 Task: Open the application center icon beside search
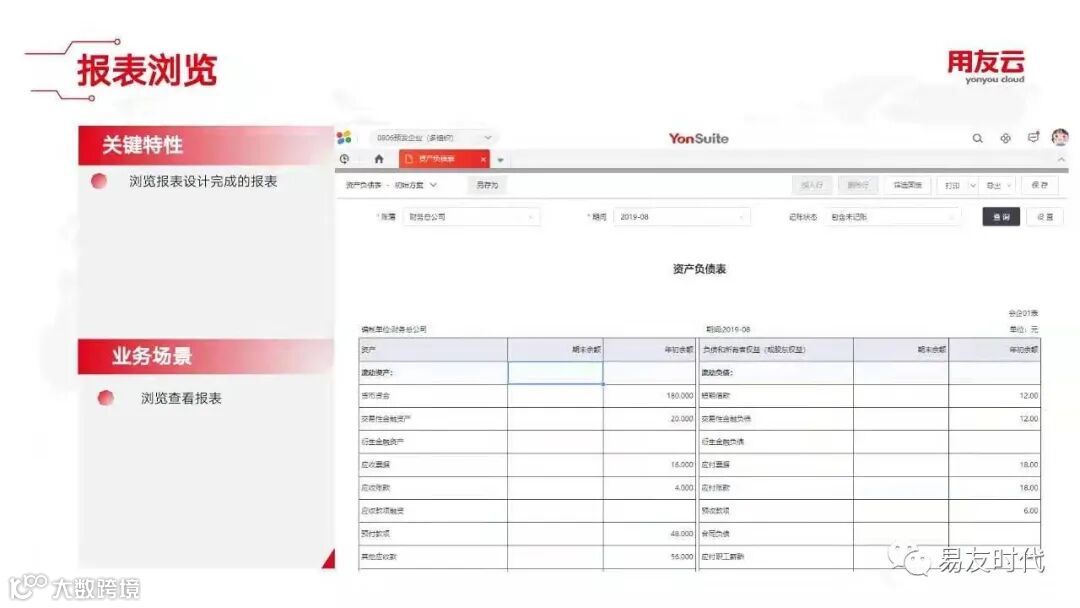tap(1006, 138)
